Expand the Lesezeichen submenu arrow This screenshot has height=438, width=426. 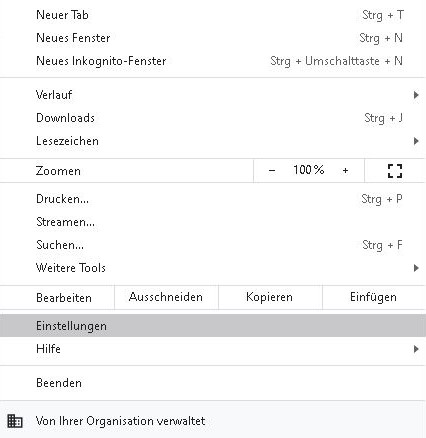click(x=416, y=141)
